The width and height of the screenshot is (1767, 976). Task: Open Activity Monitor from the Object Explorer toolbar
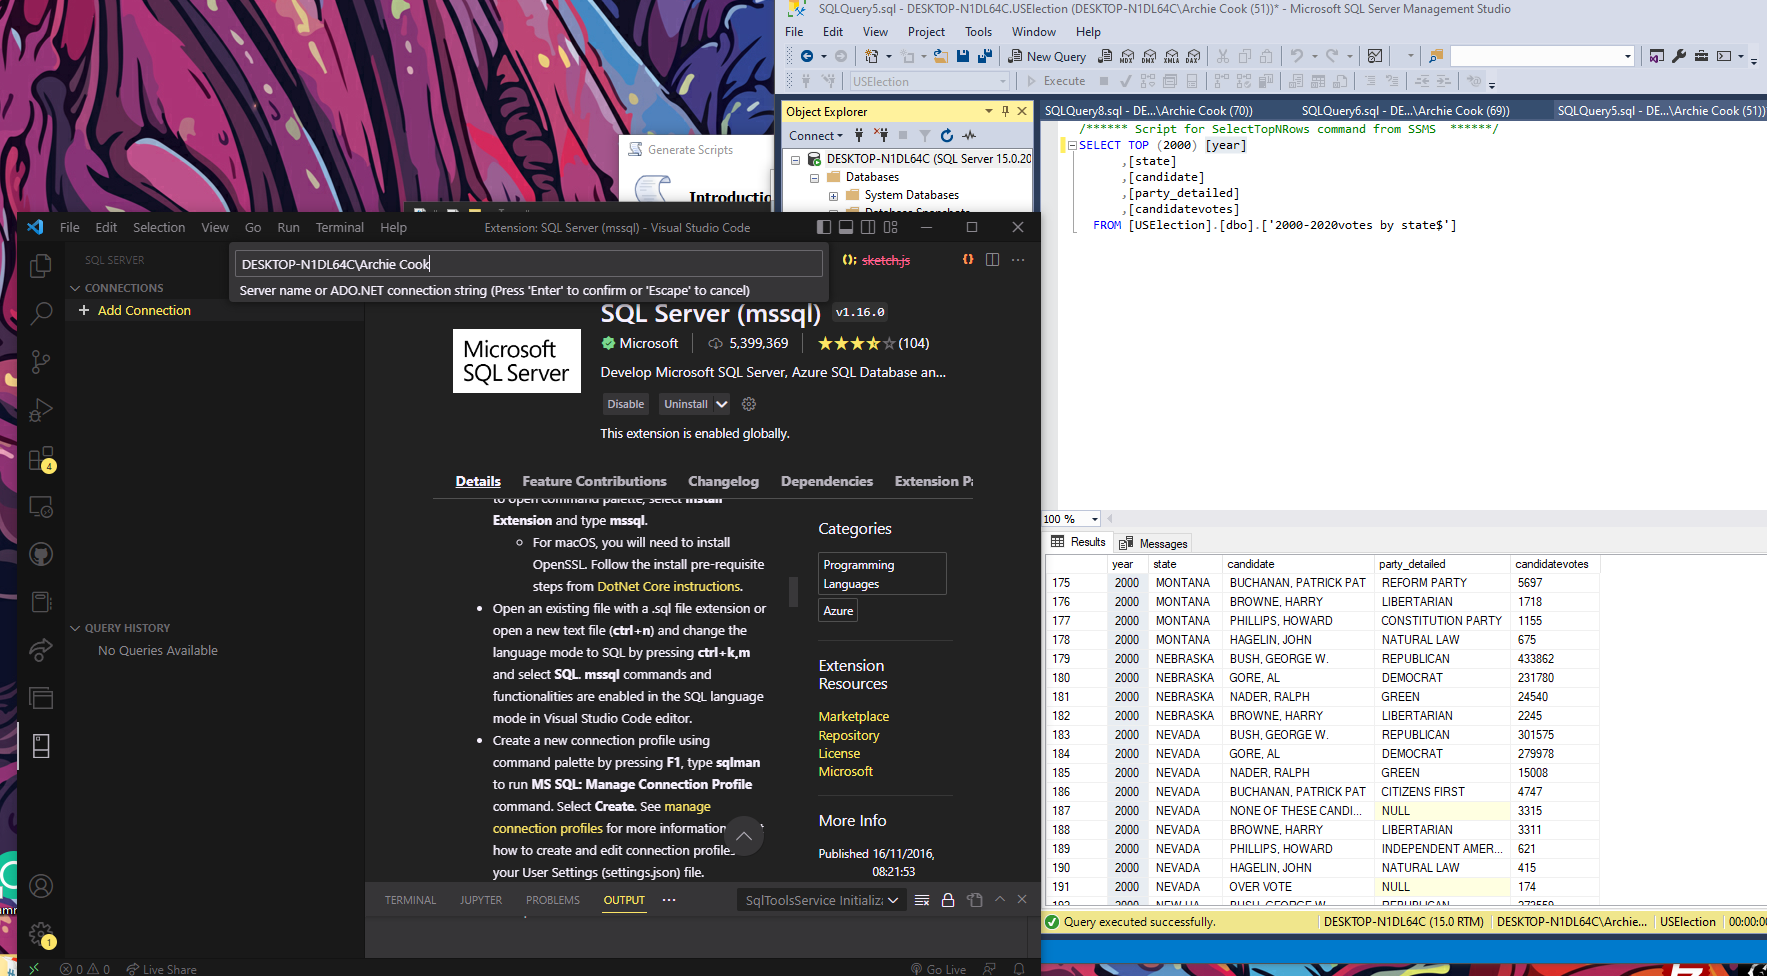coord(969,135)
